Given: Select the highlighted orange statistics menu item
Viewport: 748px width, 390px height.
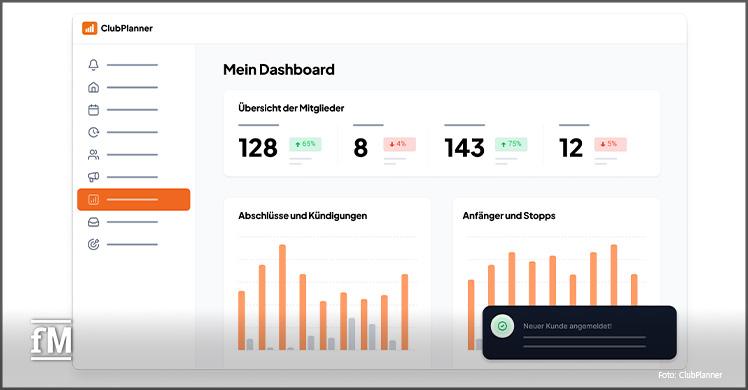Looking at the screenshot, I should coord(134,199).
